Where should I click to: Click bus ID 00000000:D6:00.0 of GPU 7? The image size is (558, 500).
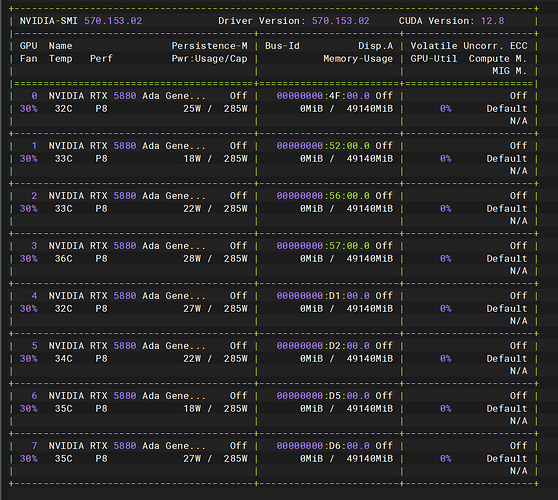323,446
